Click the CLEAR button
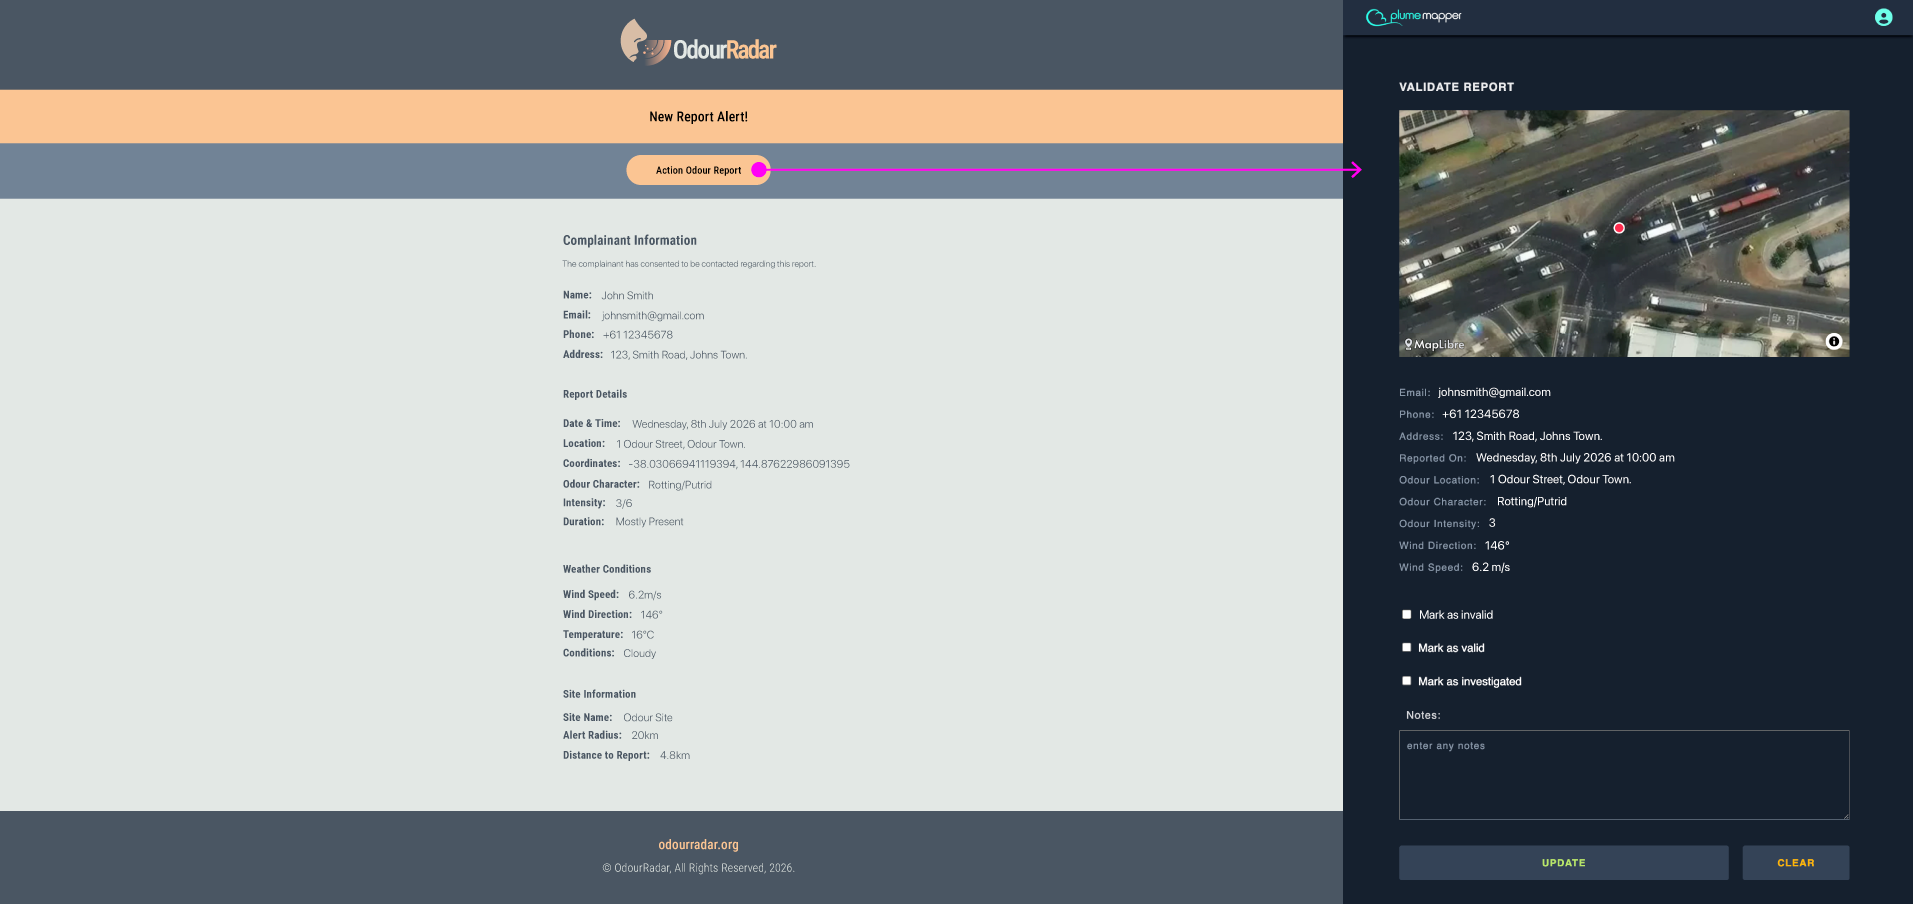This screenshot has width=1913, height=904. coord(1795,863)
